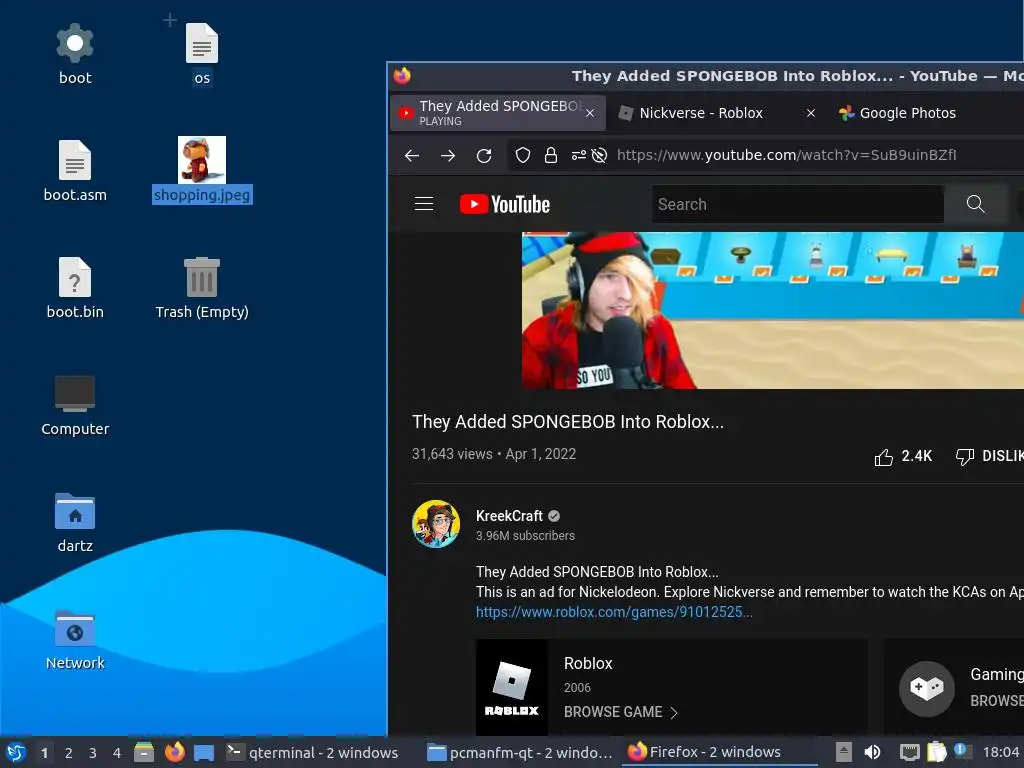Open the Firefox - 2 windows taskbar group
The width and height of the screenshot is (1024, 768).
pos(718,753)
